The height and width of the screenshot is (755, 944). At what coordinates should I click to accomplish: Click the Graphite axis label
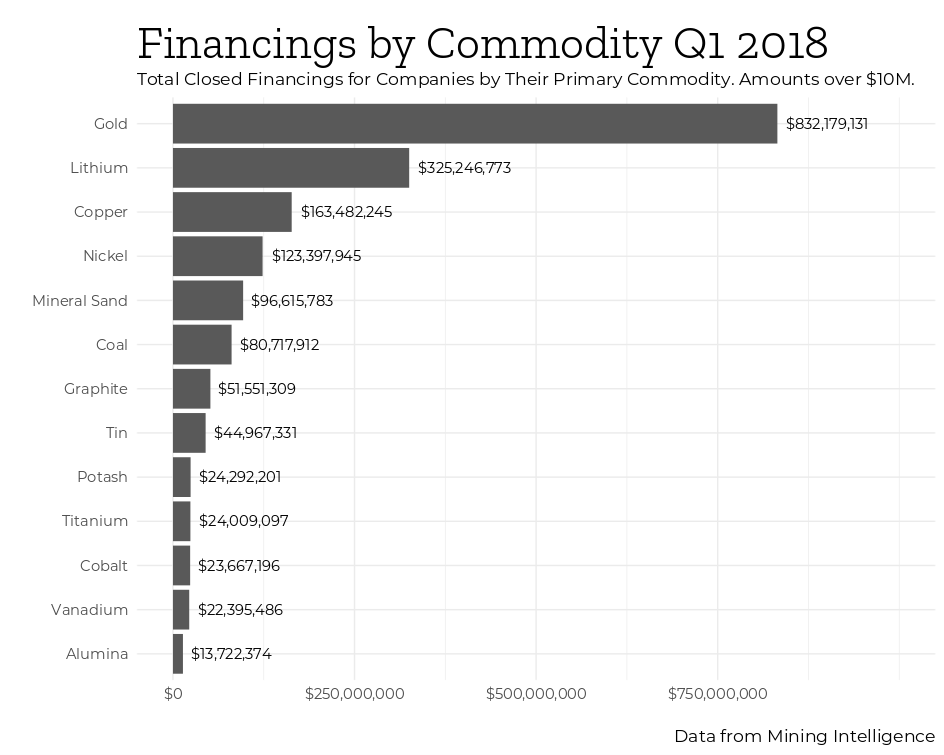click(96, 389)
